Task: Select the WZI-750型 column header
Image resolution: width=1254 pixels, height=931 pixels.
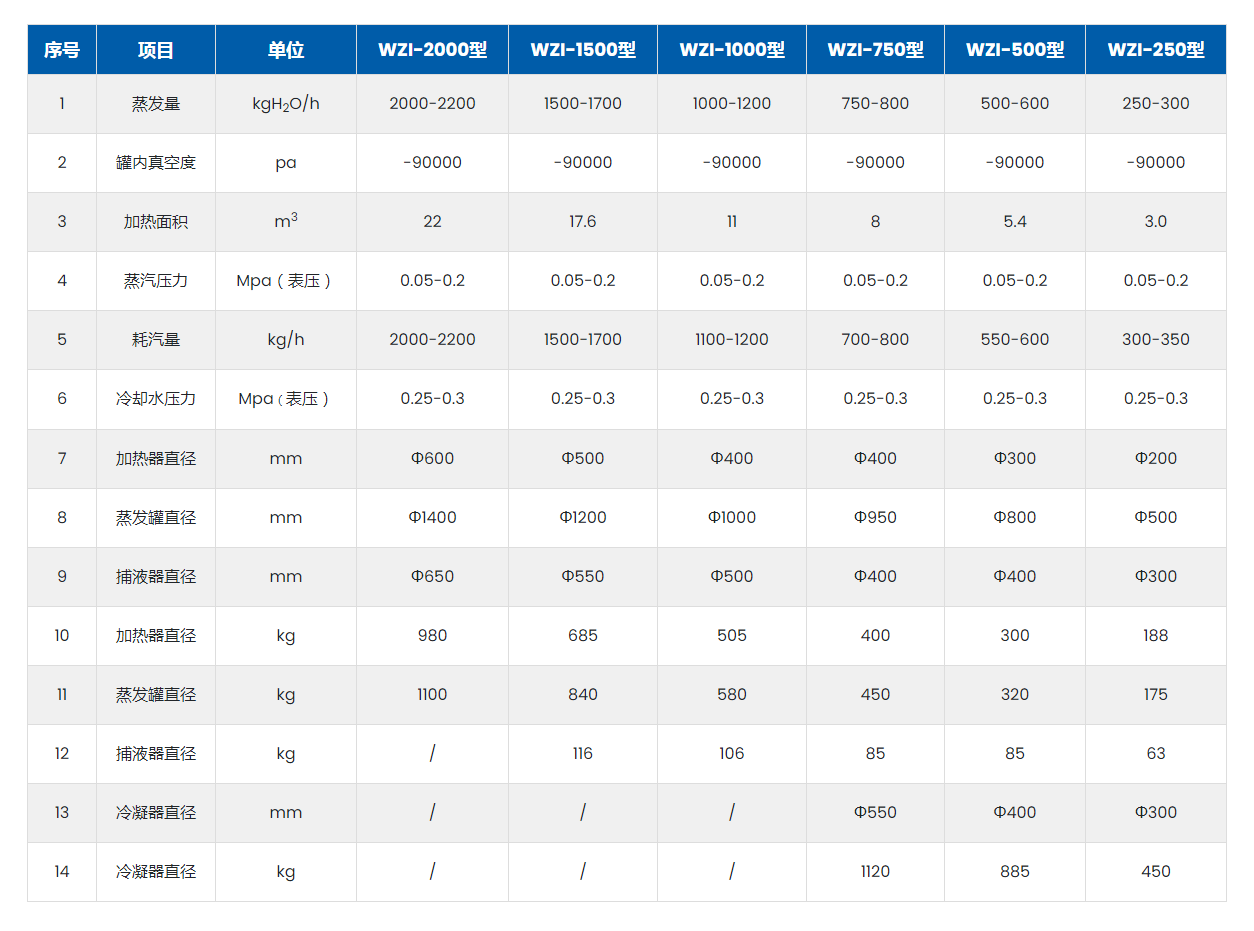Action: coord(875,50)
